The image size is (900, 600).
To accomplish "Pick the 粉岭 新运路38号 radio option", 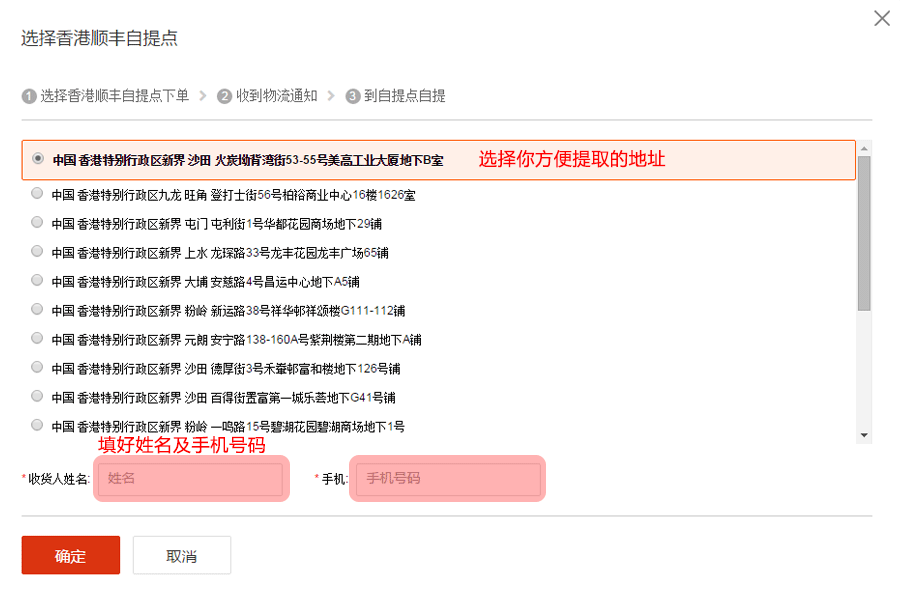I will click(x=37, y=309).
